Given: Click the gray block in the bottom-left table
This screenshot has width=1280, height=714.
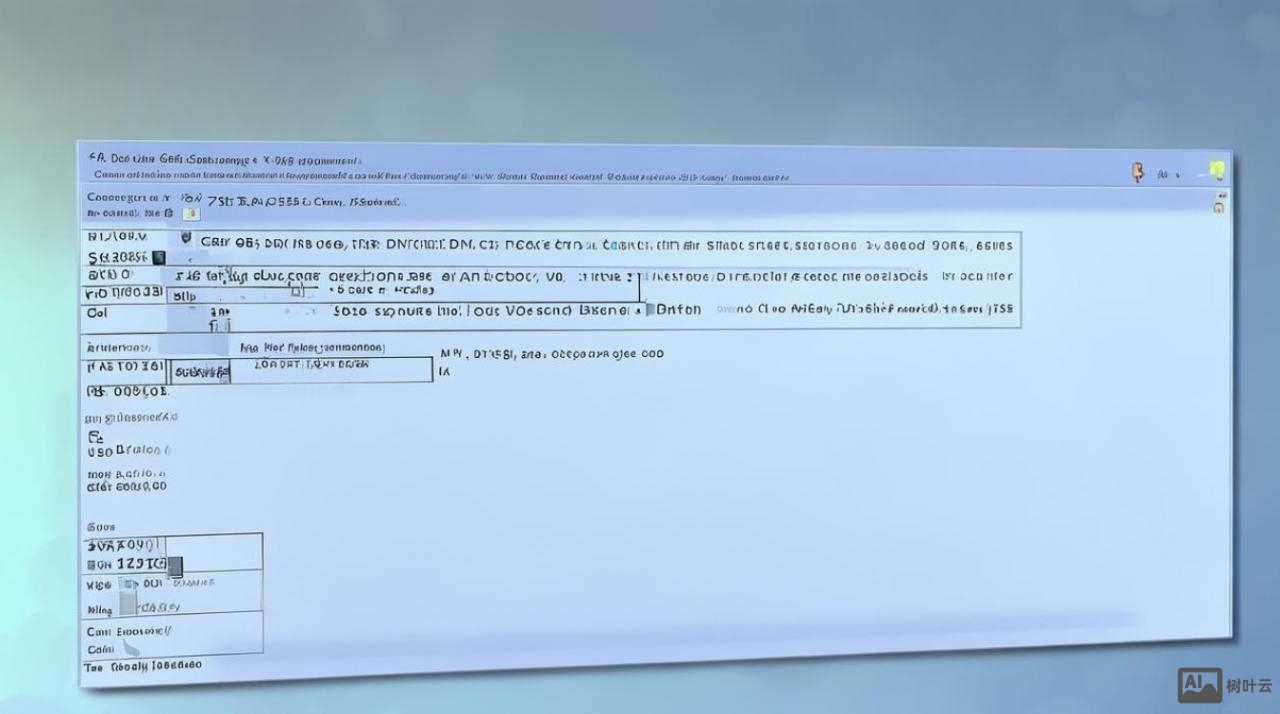Looking at the screenshot, I should 128,602.
